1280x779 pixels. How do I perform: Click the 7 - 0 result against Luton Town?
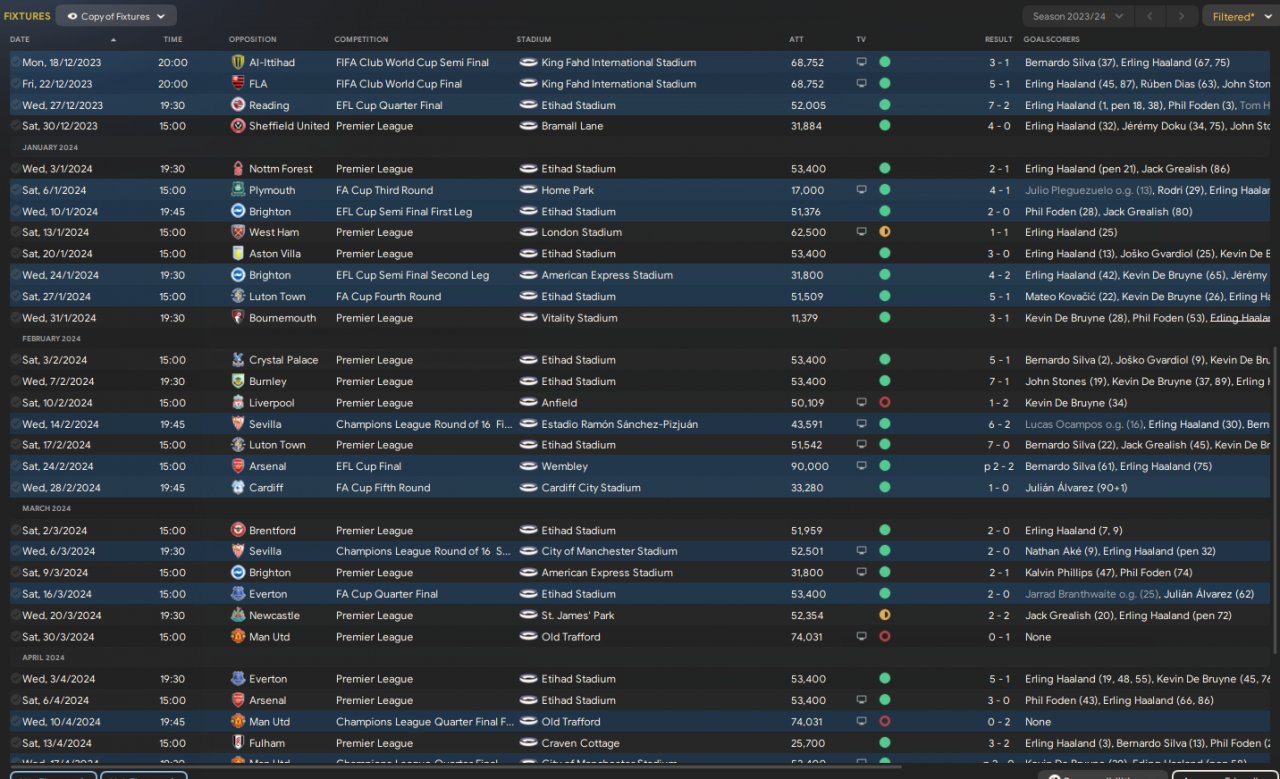tap(999, 445)
